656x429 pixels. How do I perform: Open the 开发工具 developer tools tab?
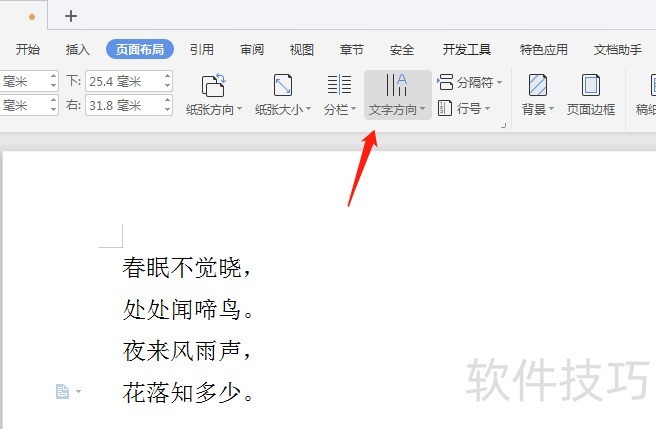click(466, 49)
